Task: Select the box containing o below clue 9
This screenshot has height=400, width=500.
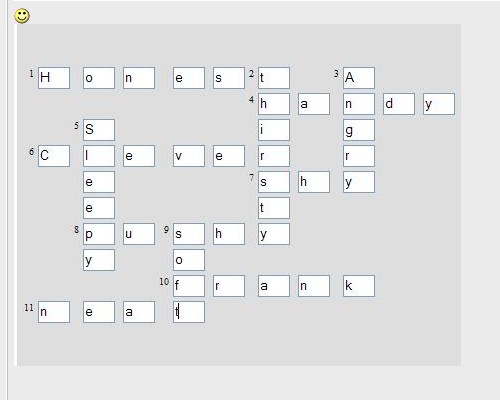Action: 189,260
